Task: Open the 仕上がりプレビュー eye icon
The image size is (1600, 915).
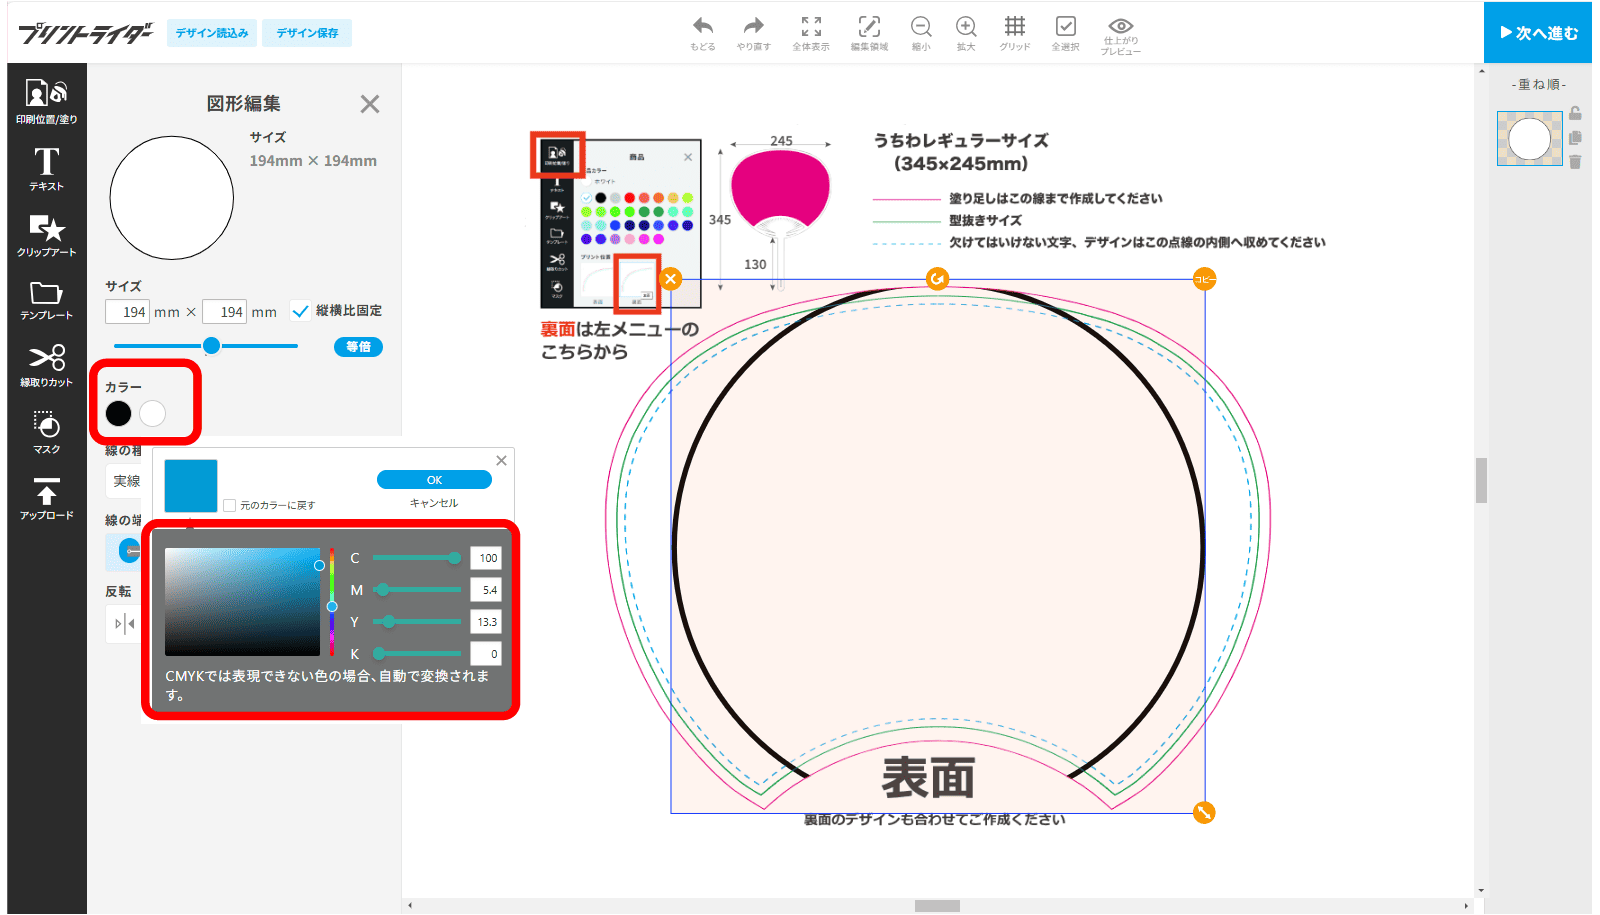Action: click(1121, 36)
